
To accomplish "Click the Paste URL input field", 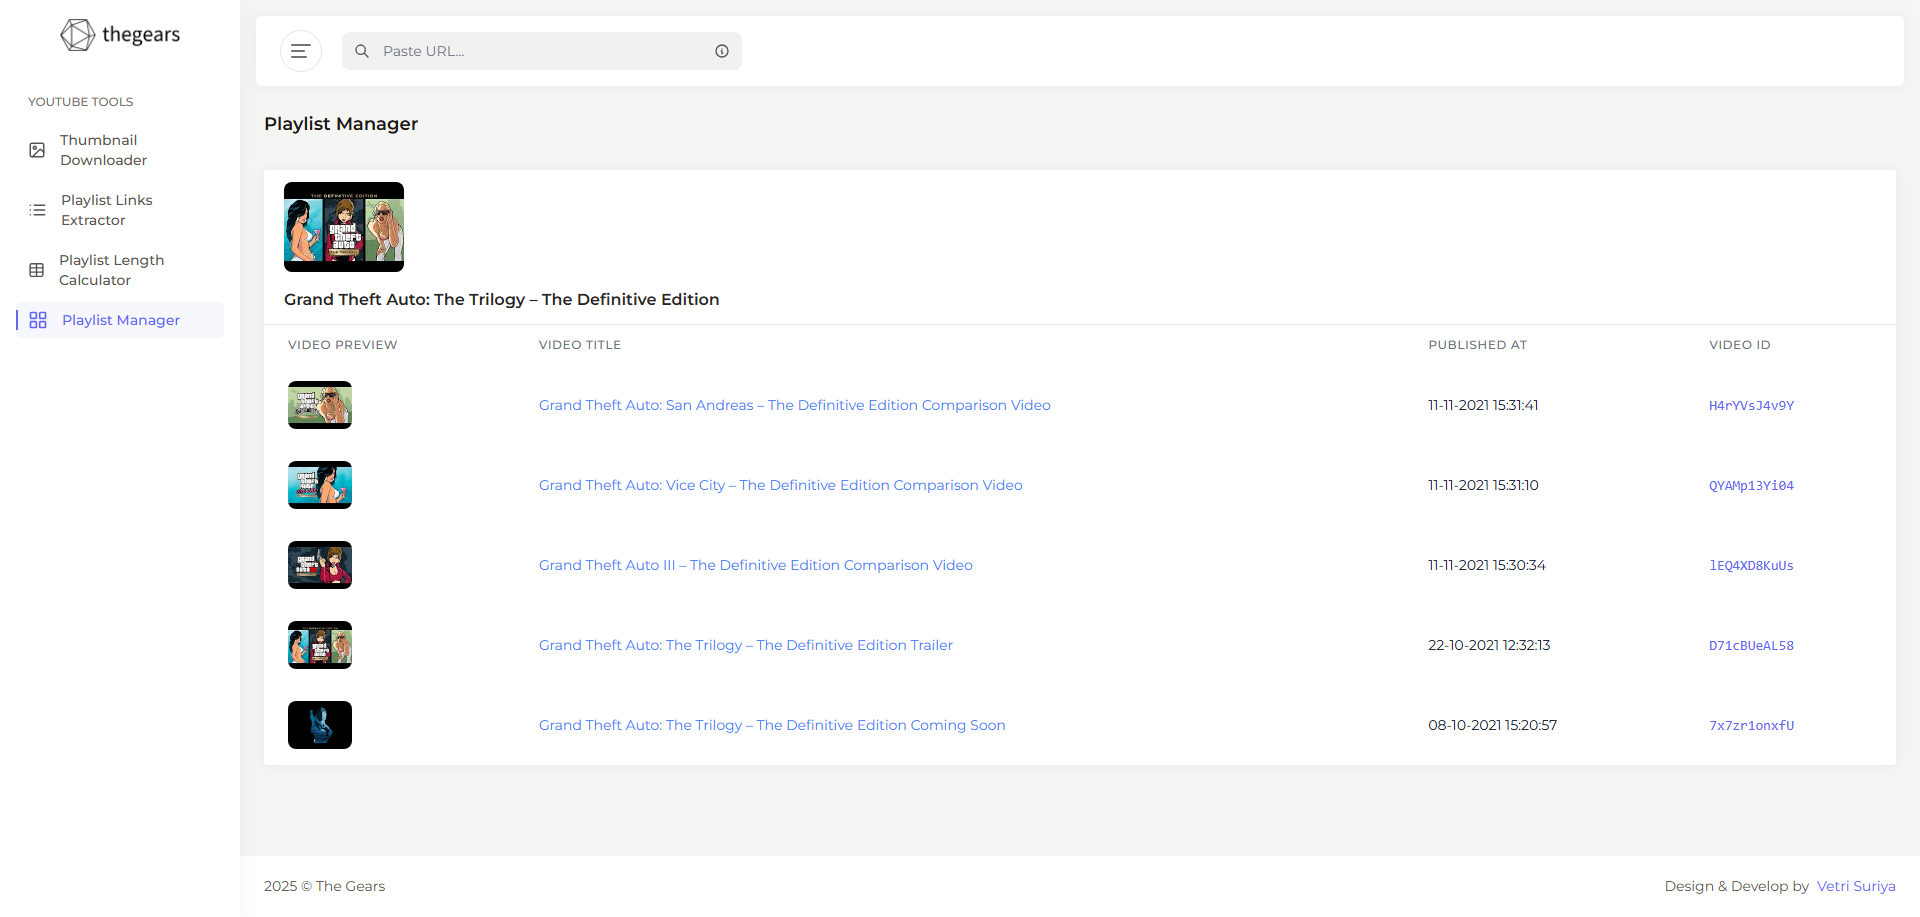I will coord(540,51).
